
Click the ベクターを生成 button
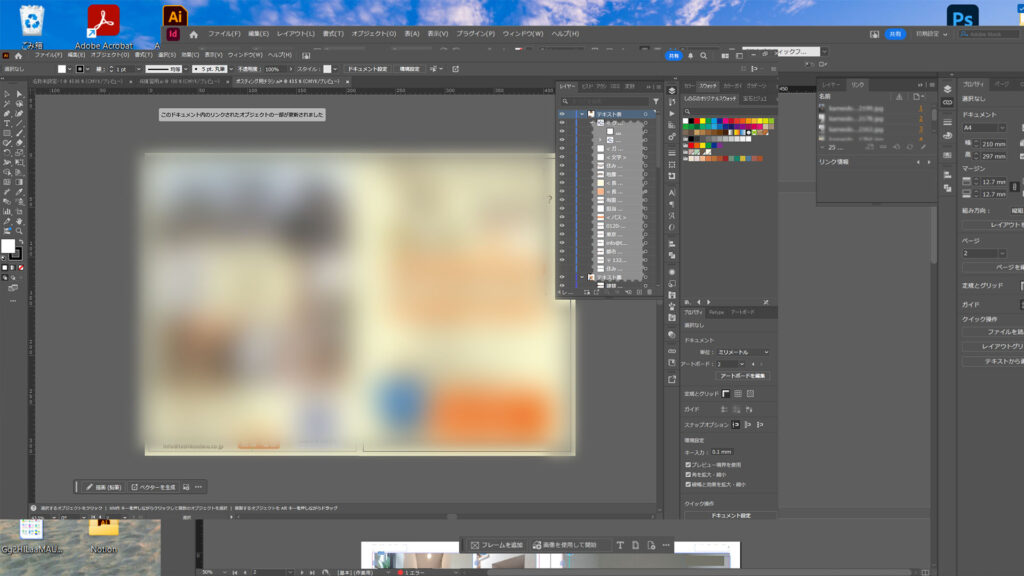click(x=153, y=487)
